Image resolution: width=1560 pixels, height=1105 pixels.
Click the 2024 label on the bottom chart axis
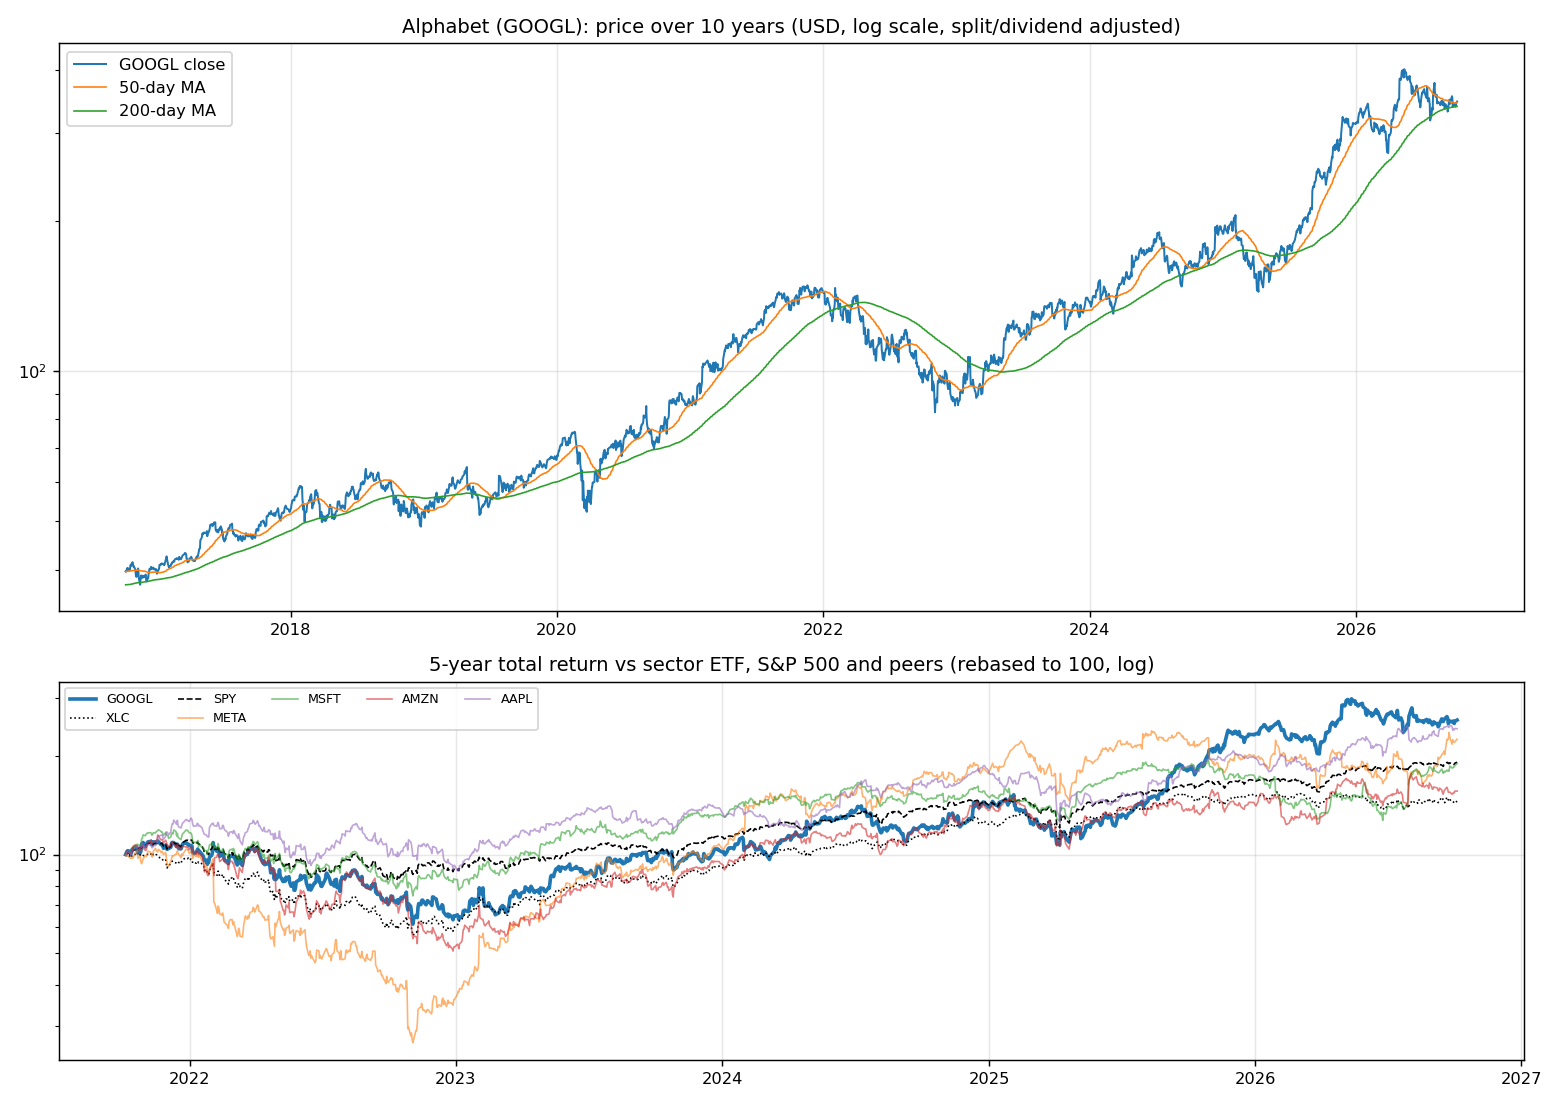click(x=722, y=1078)
